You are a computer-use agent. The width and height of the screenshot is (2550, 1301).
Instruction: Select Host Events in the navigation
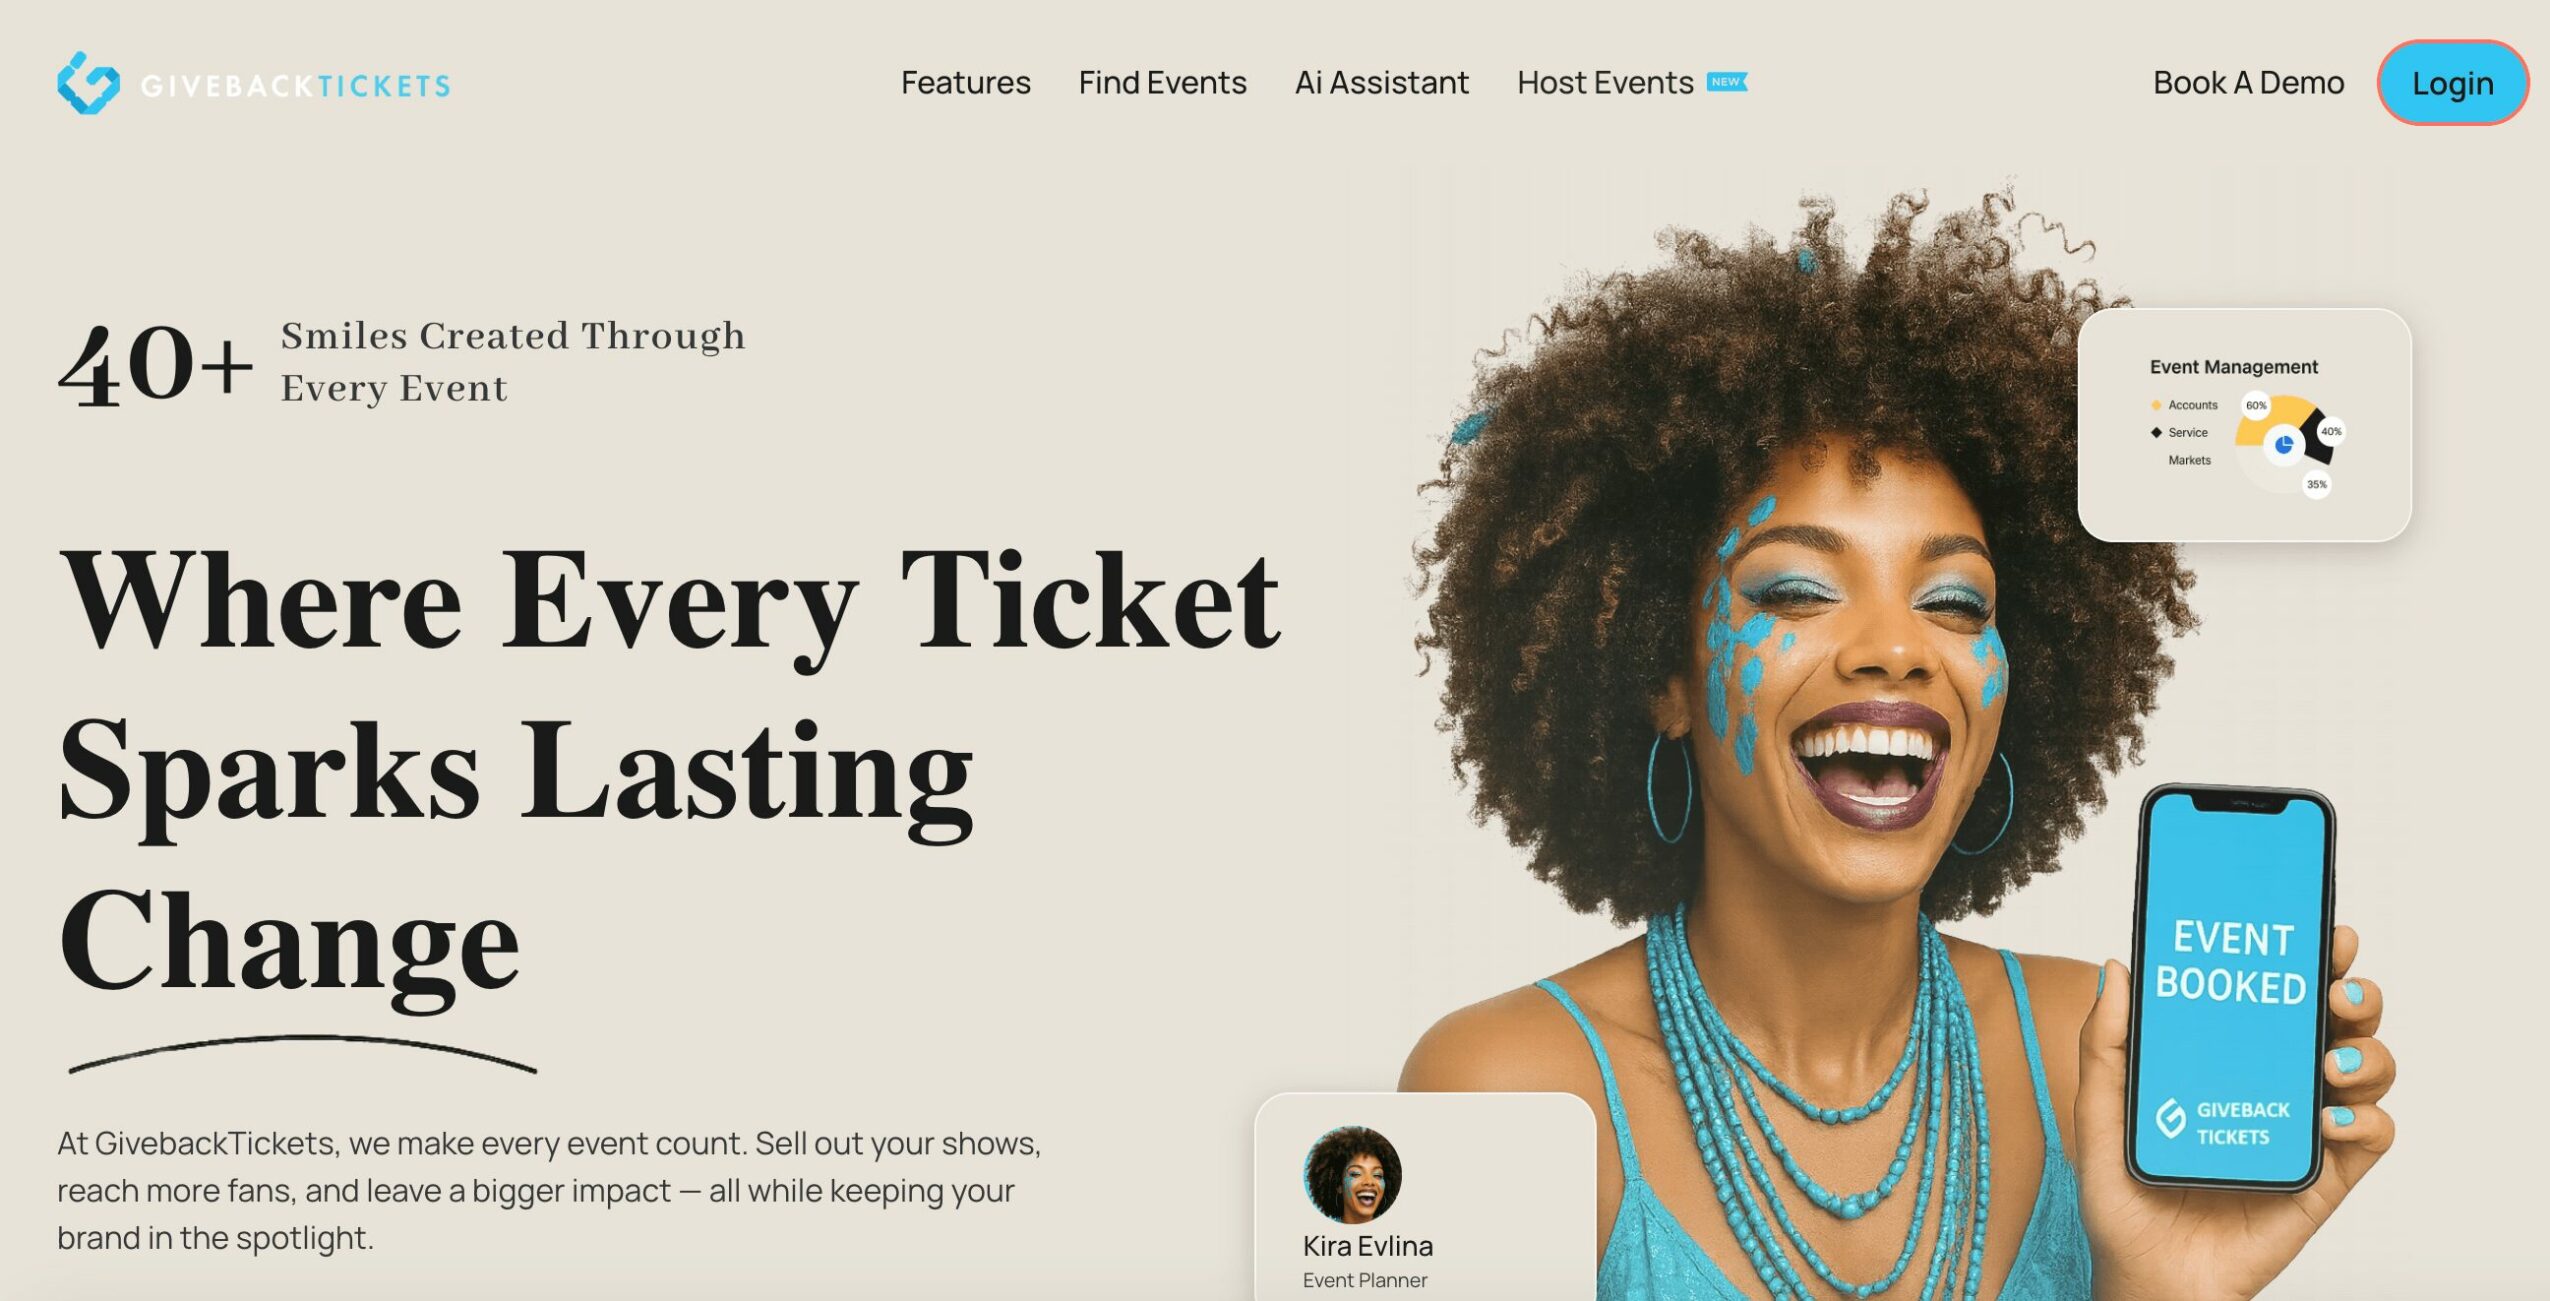[x=1604, y=82]
